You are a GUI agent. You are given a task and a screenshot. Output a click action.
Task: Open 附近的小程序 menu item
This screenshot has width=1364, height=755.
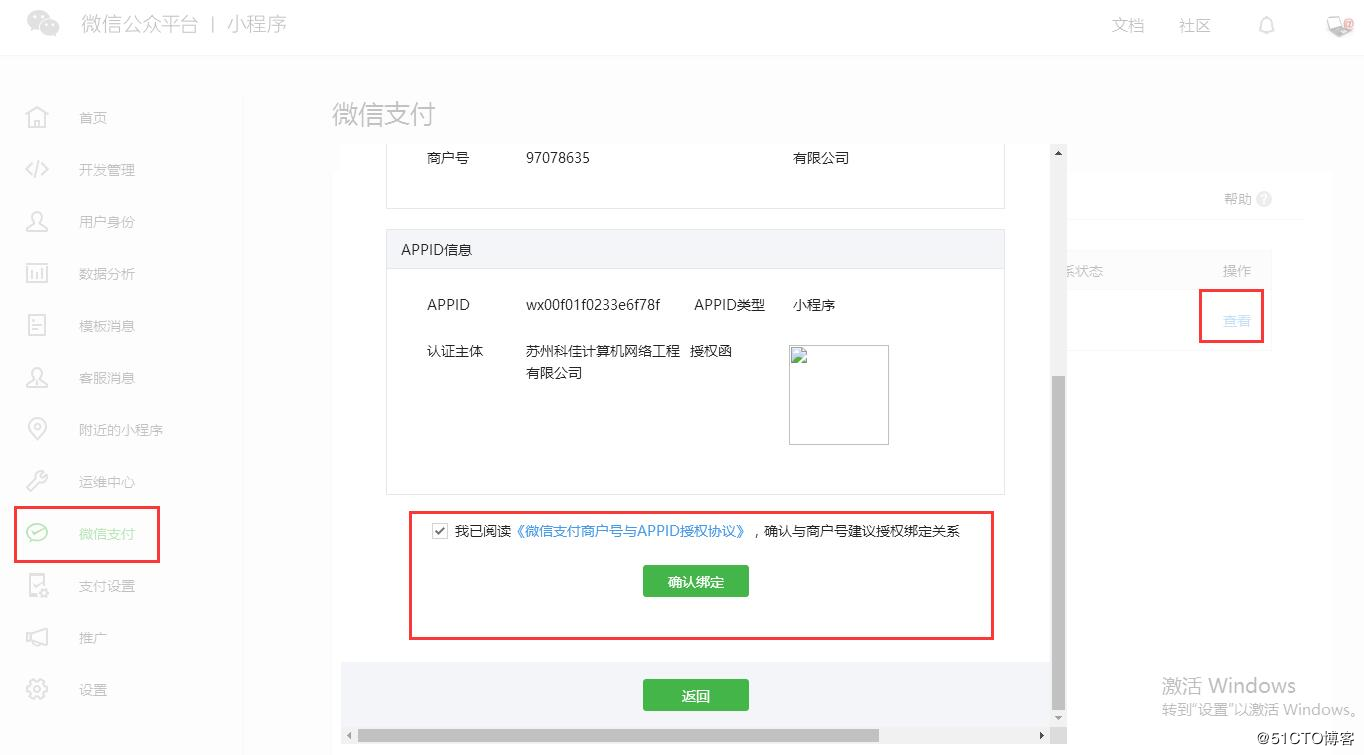click(121, 430)
